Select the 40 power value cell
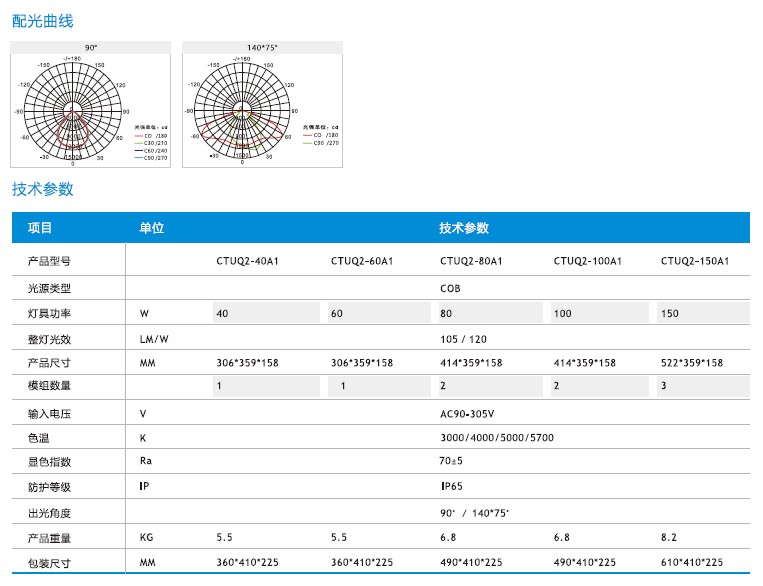The width and height of the screenshot is (763, 586). coord(266,313)
